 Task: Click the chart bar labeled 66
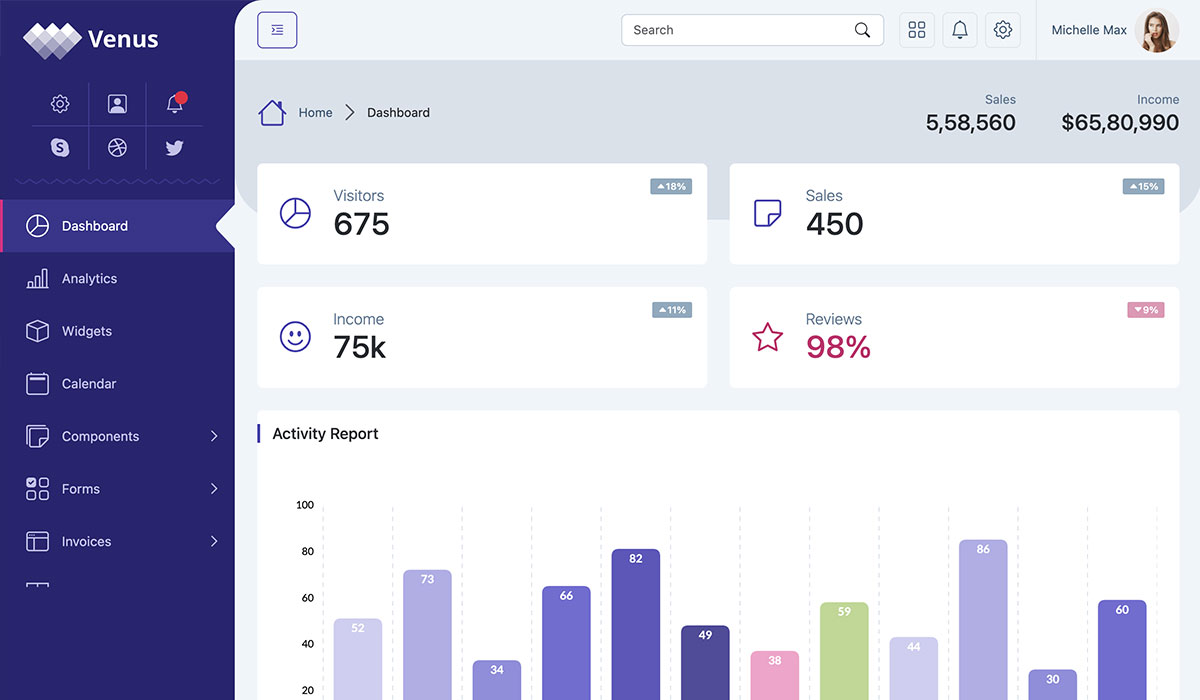(566, 643)
